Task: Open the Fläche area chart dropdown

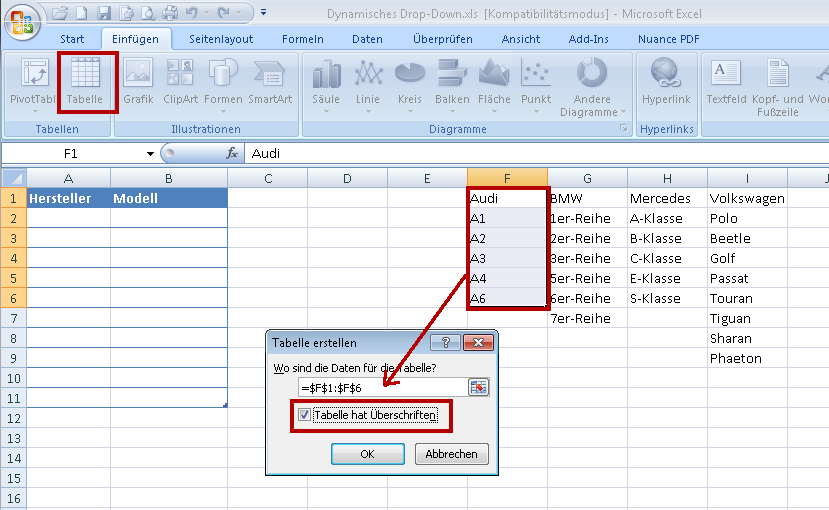Action: click(x=494, y=112)
